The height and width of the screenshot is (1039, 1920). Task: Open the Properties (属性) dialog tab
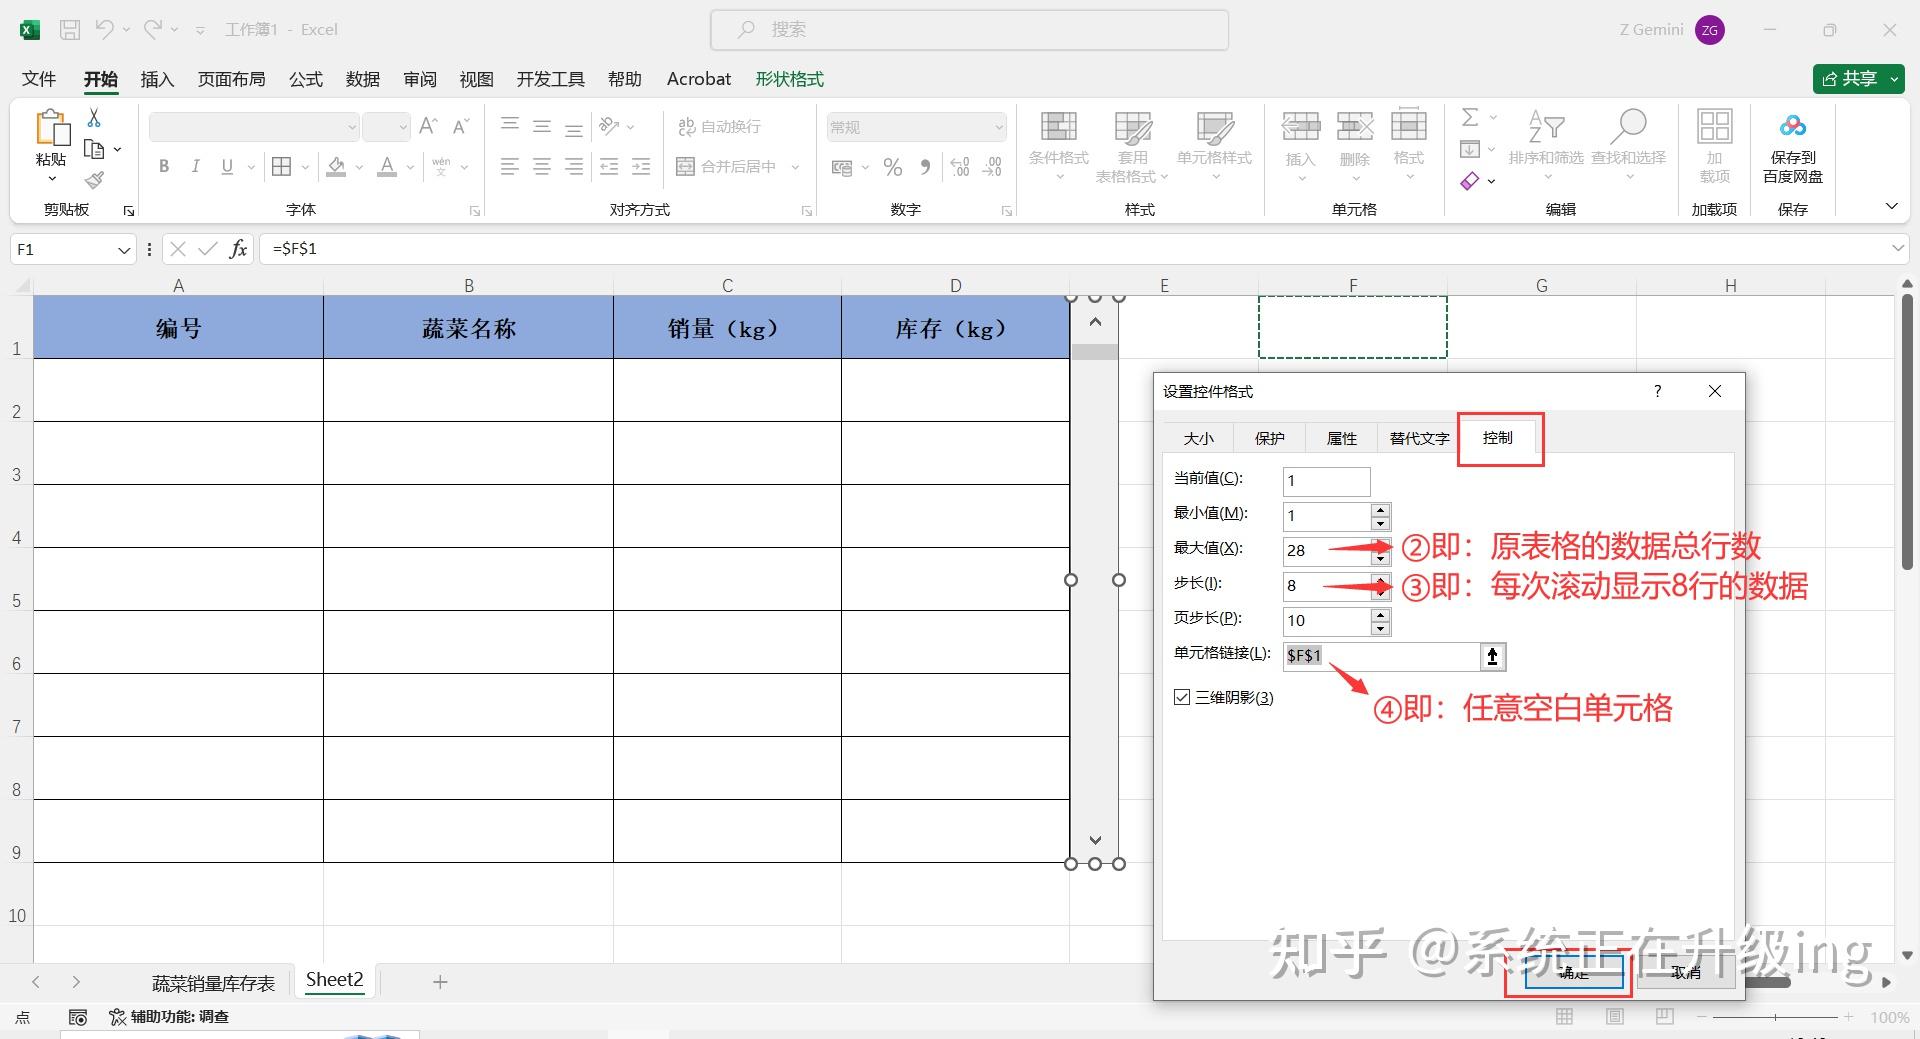1342,438
